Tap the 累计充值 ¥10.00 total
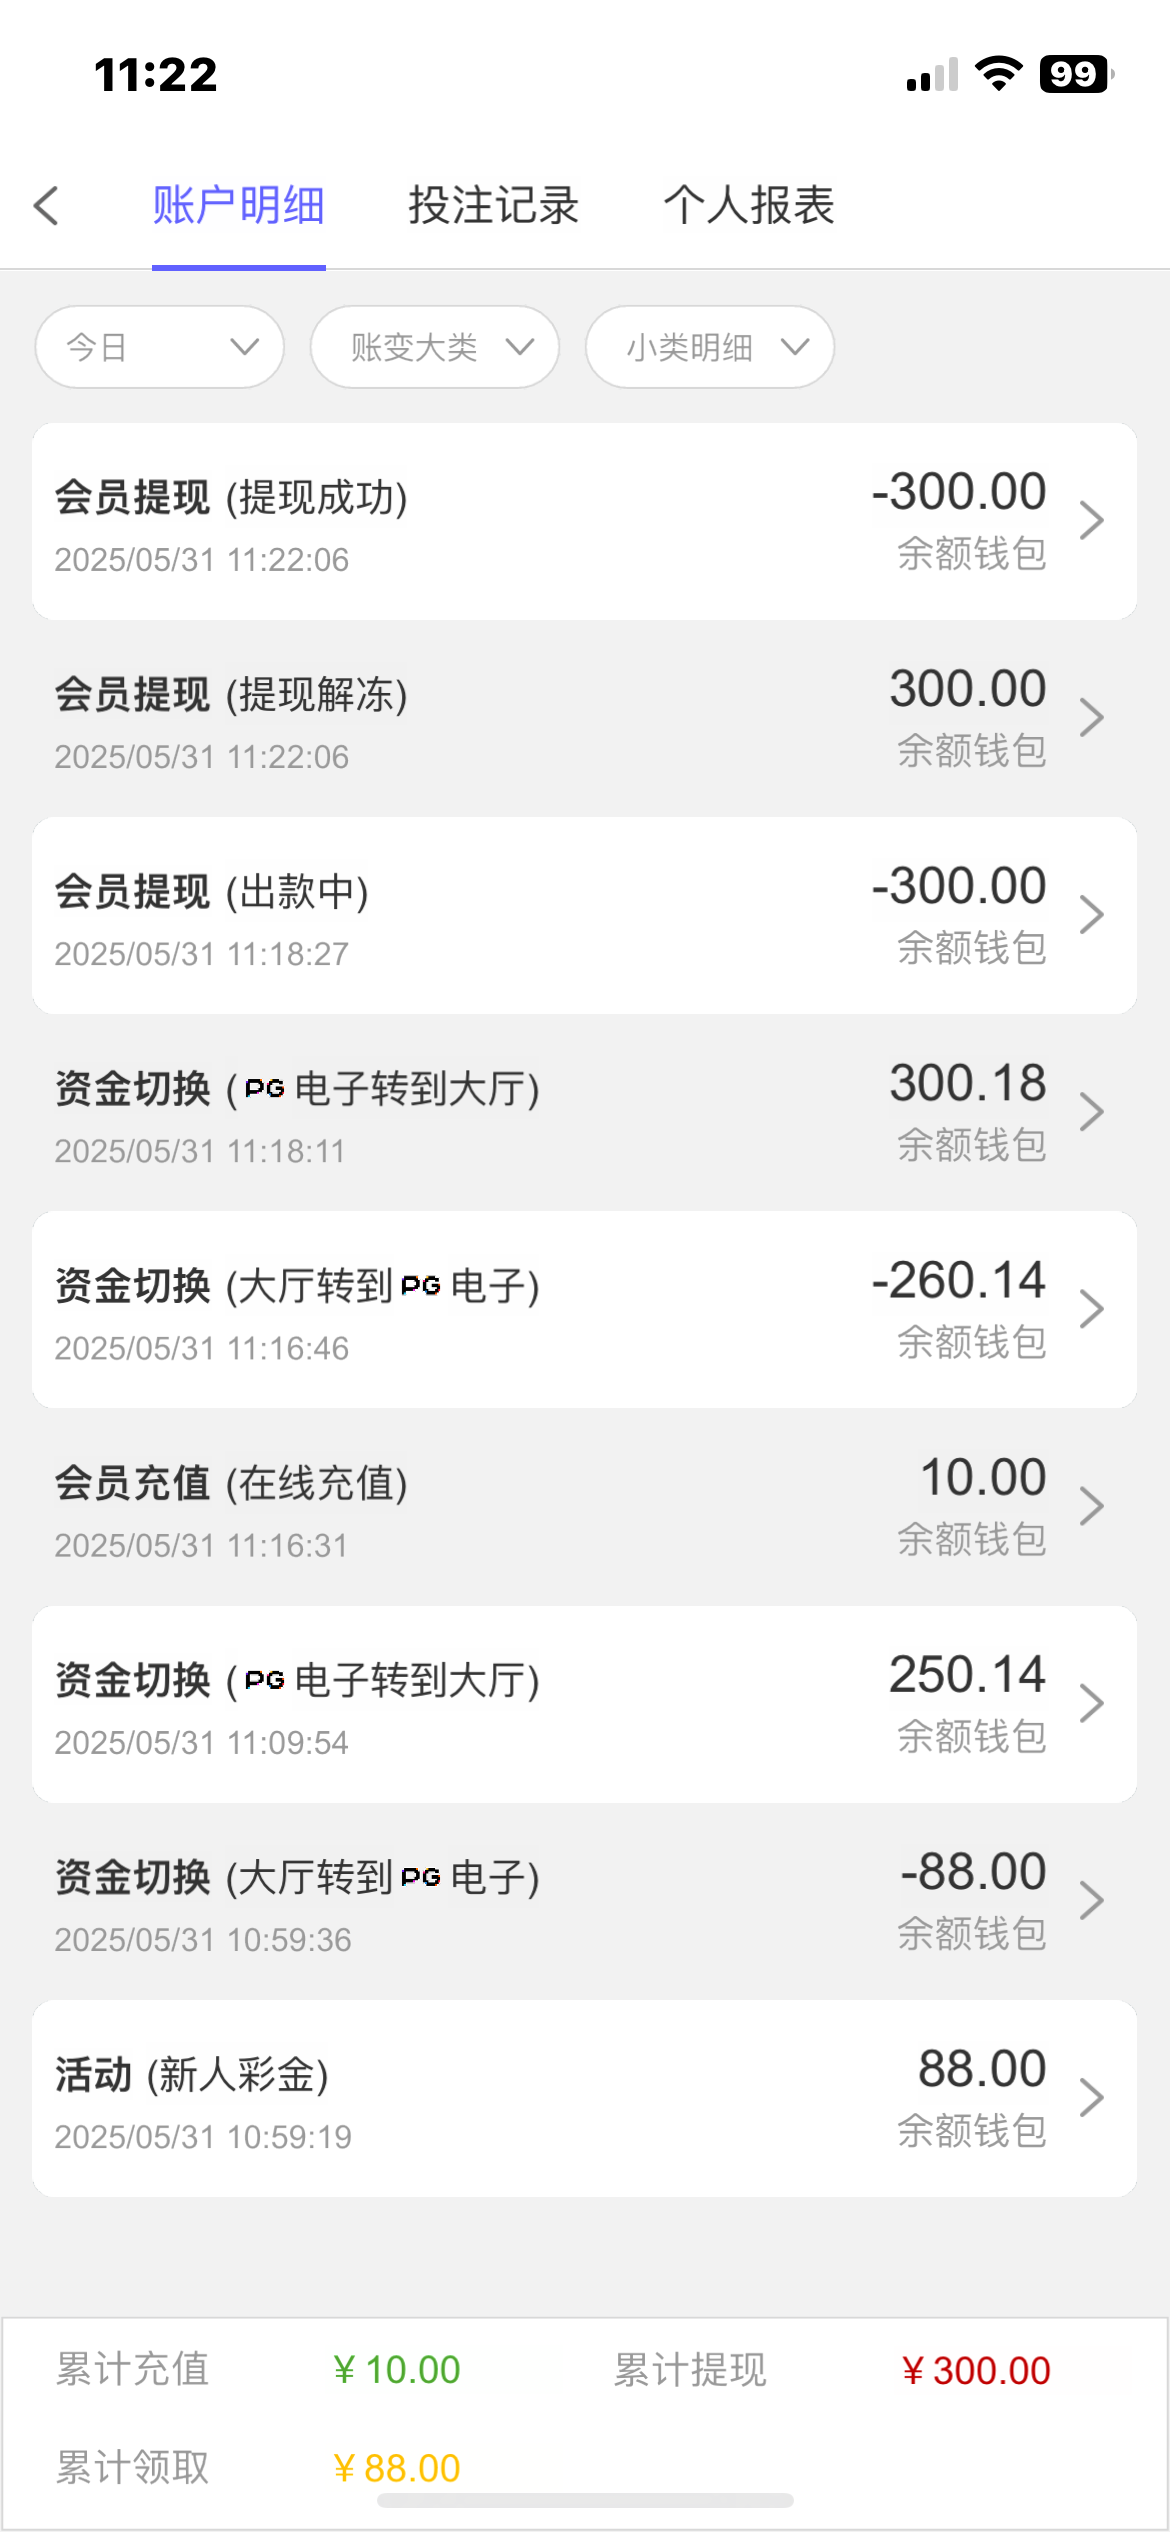 pos(396,2370)
